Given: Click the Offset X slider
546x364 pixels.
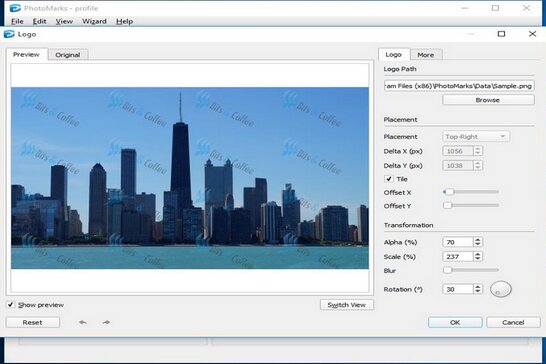Looking at the screenshot, I should point(471,192).
